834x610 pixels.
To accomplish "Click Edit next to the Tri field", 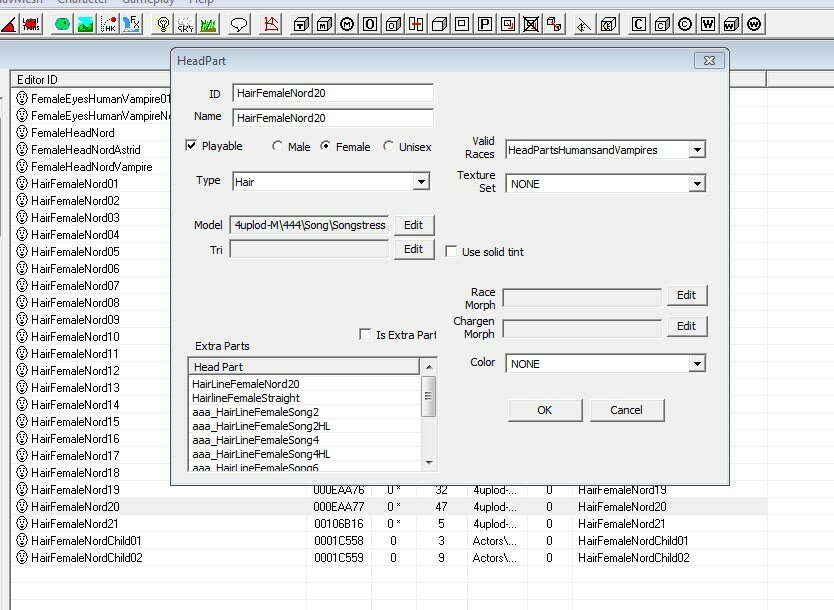I will 414,249.
